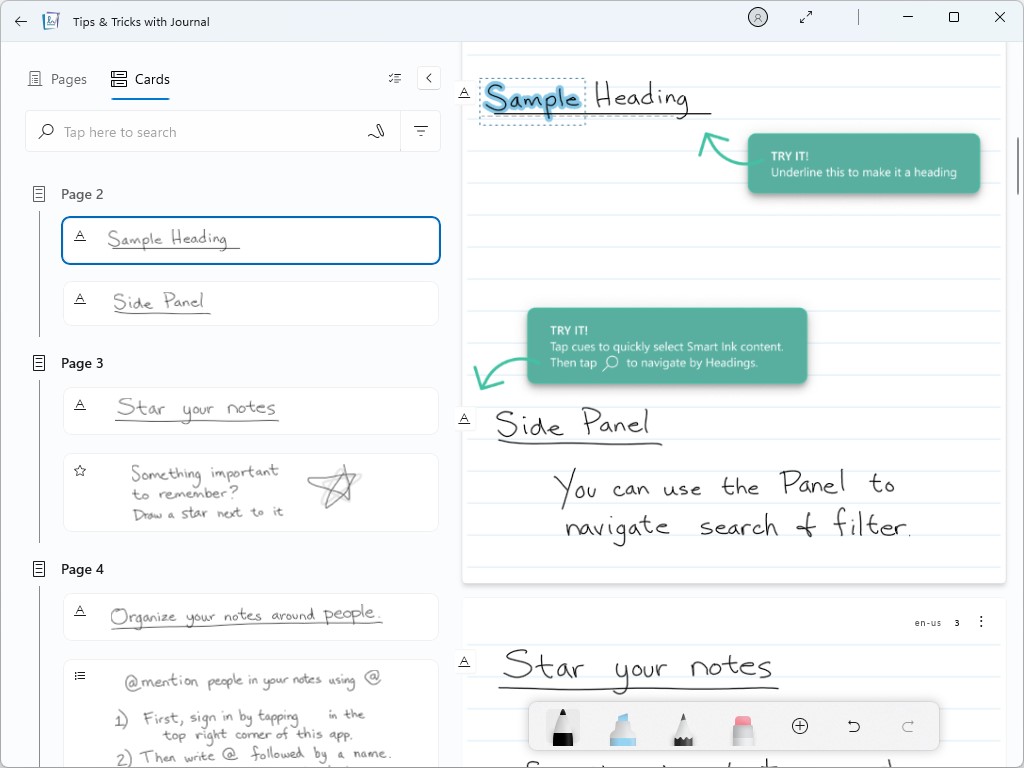
Task: Maximize the Journal window
Action: pos(953,17)
